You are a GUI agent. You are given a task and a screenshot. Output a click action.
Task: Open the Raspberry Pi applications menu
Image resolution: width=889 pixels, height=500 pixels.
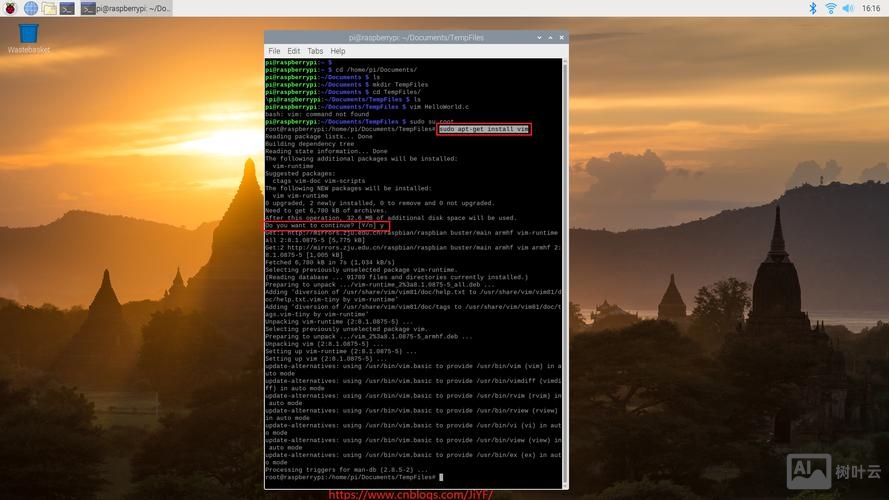coord(10,8)
